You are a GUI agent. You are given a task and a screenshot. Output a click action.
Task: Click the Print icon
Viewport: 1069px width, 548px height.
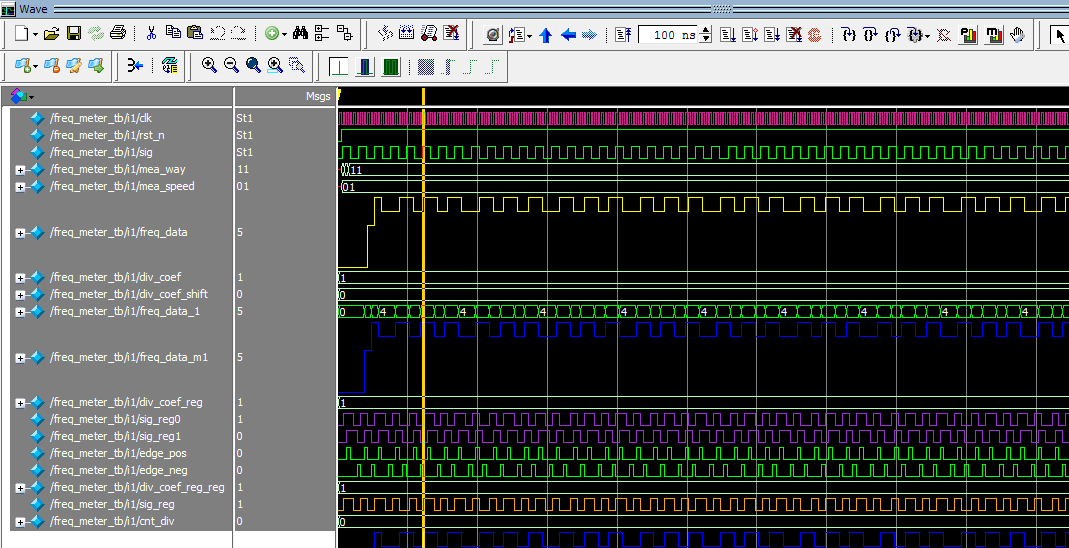point(118,34)
